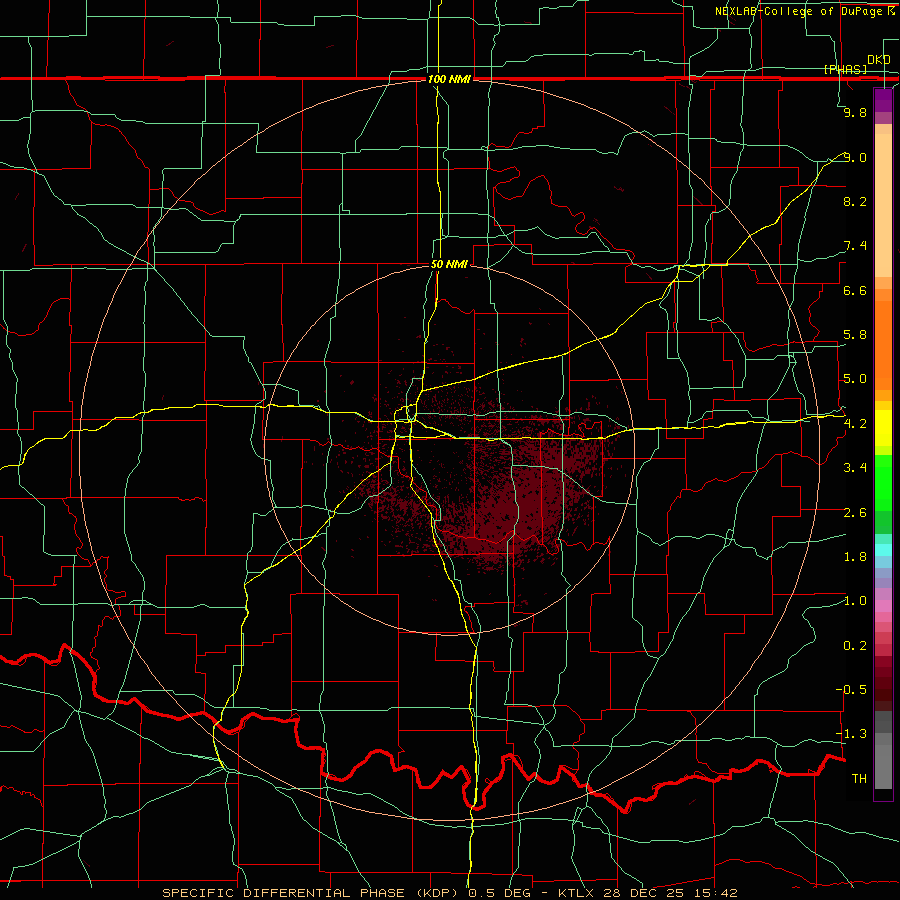
Task: Click the NEXLAB logo icon after DuPage
Action: coord(890,11)
